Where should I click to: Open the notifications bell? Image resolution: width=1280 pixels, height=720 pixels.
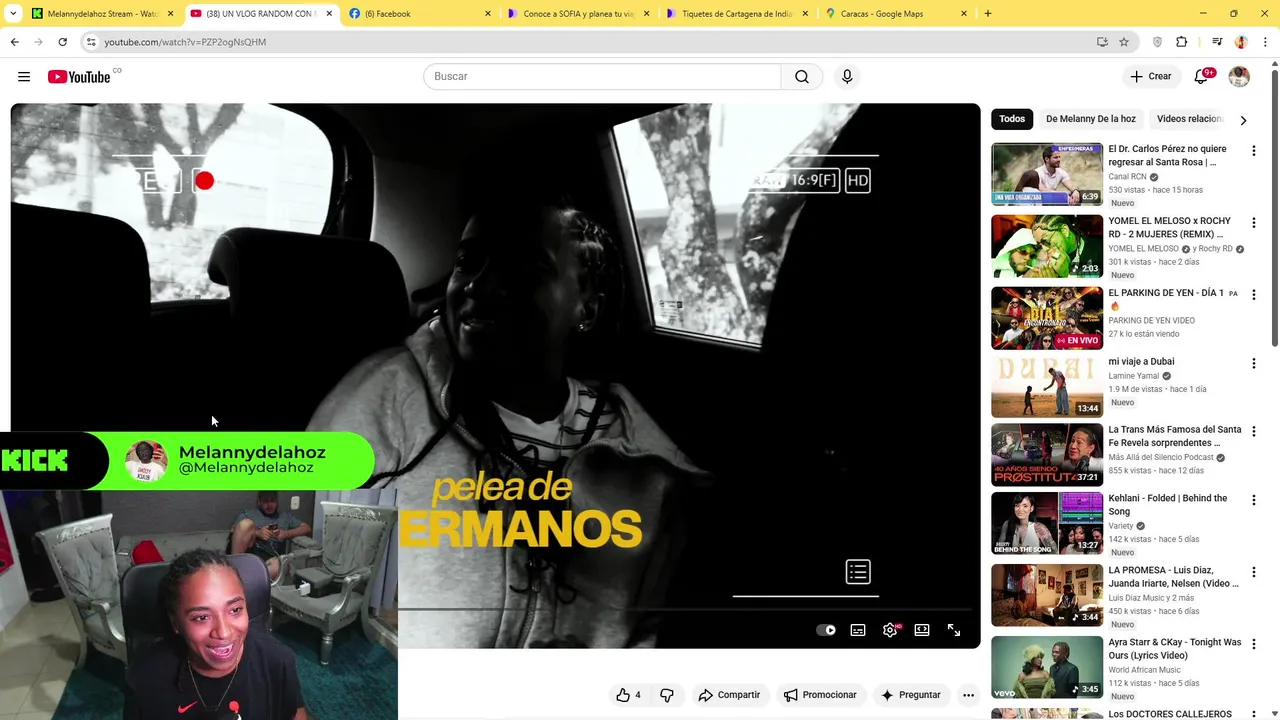click(1202, 77)
